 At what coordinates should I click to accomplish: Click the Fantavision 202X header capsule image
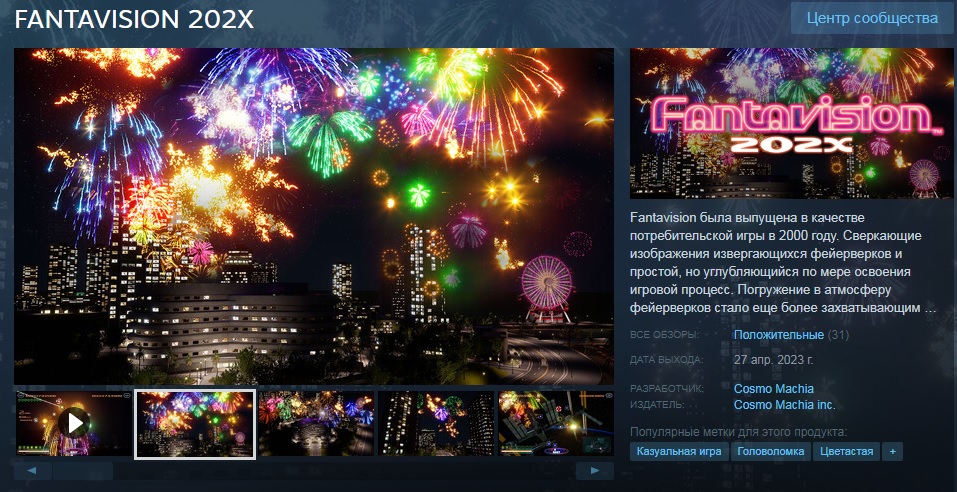792,123
